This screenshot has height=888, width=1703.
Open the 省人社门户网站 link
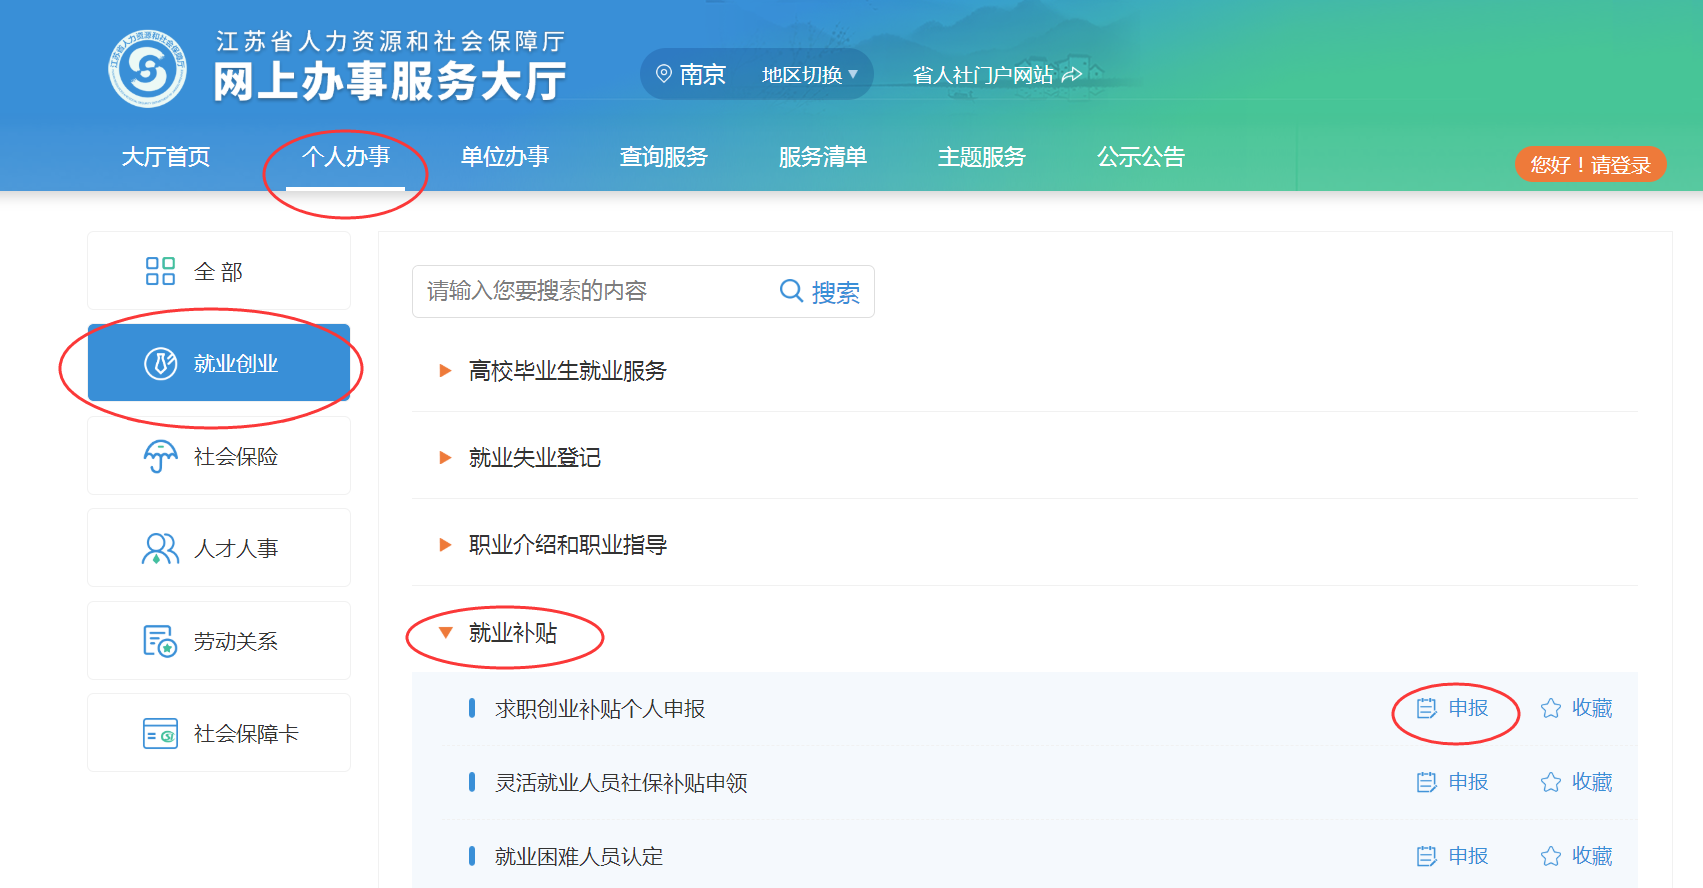(996, 75)
